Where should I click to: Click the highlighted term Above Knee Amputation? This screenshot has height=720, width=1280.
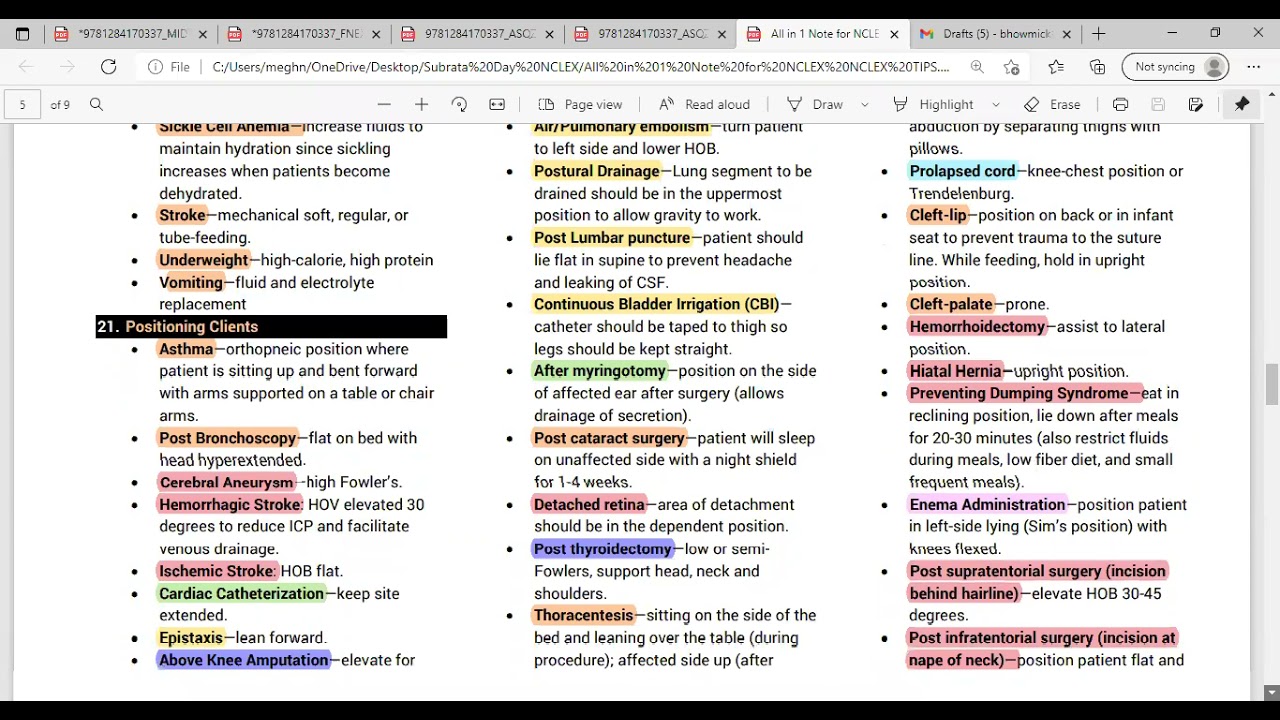coord(243,660)
